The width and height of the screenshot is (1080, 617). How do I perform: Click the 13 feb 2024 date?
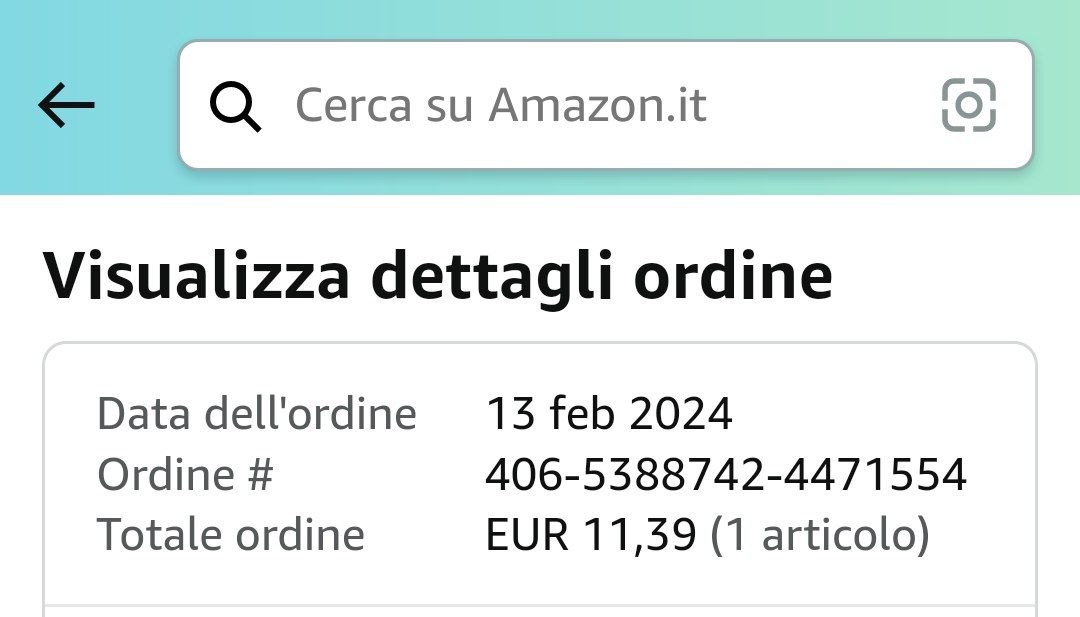pos(609,413)
